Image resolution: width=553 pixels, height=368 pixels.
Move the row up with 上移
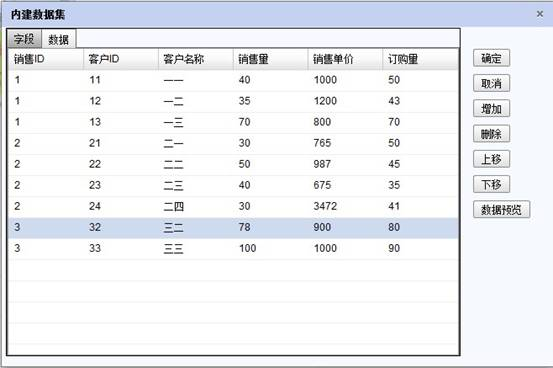tap(491, 159)
